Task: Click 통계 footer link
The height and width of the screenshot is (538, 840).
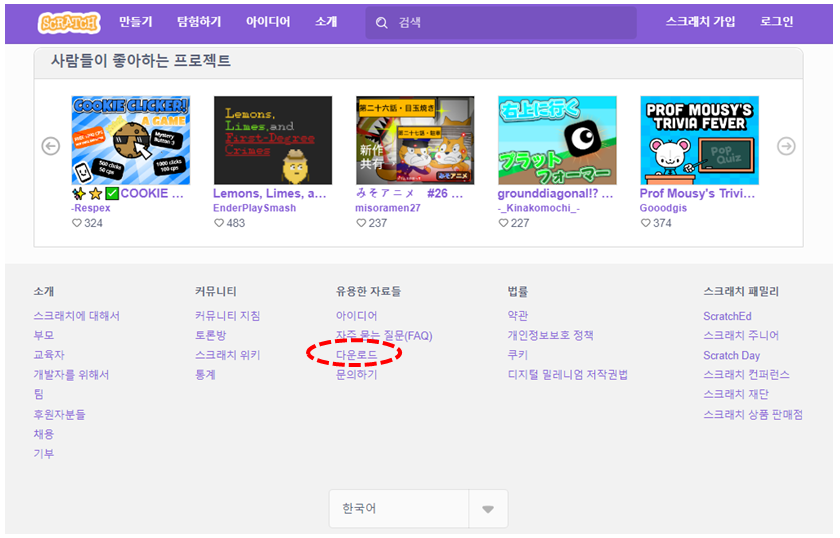Action: (205, 375)
